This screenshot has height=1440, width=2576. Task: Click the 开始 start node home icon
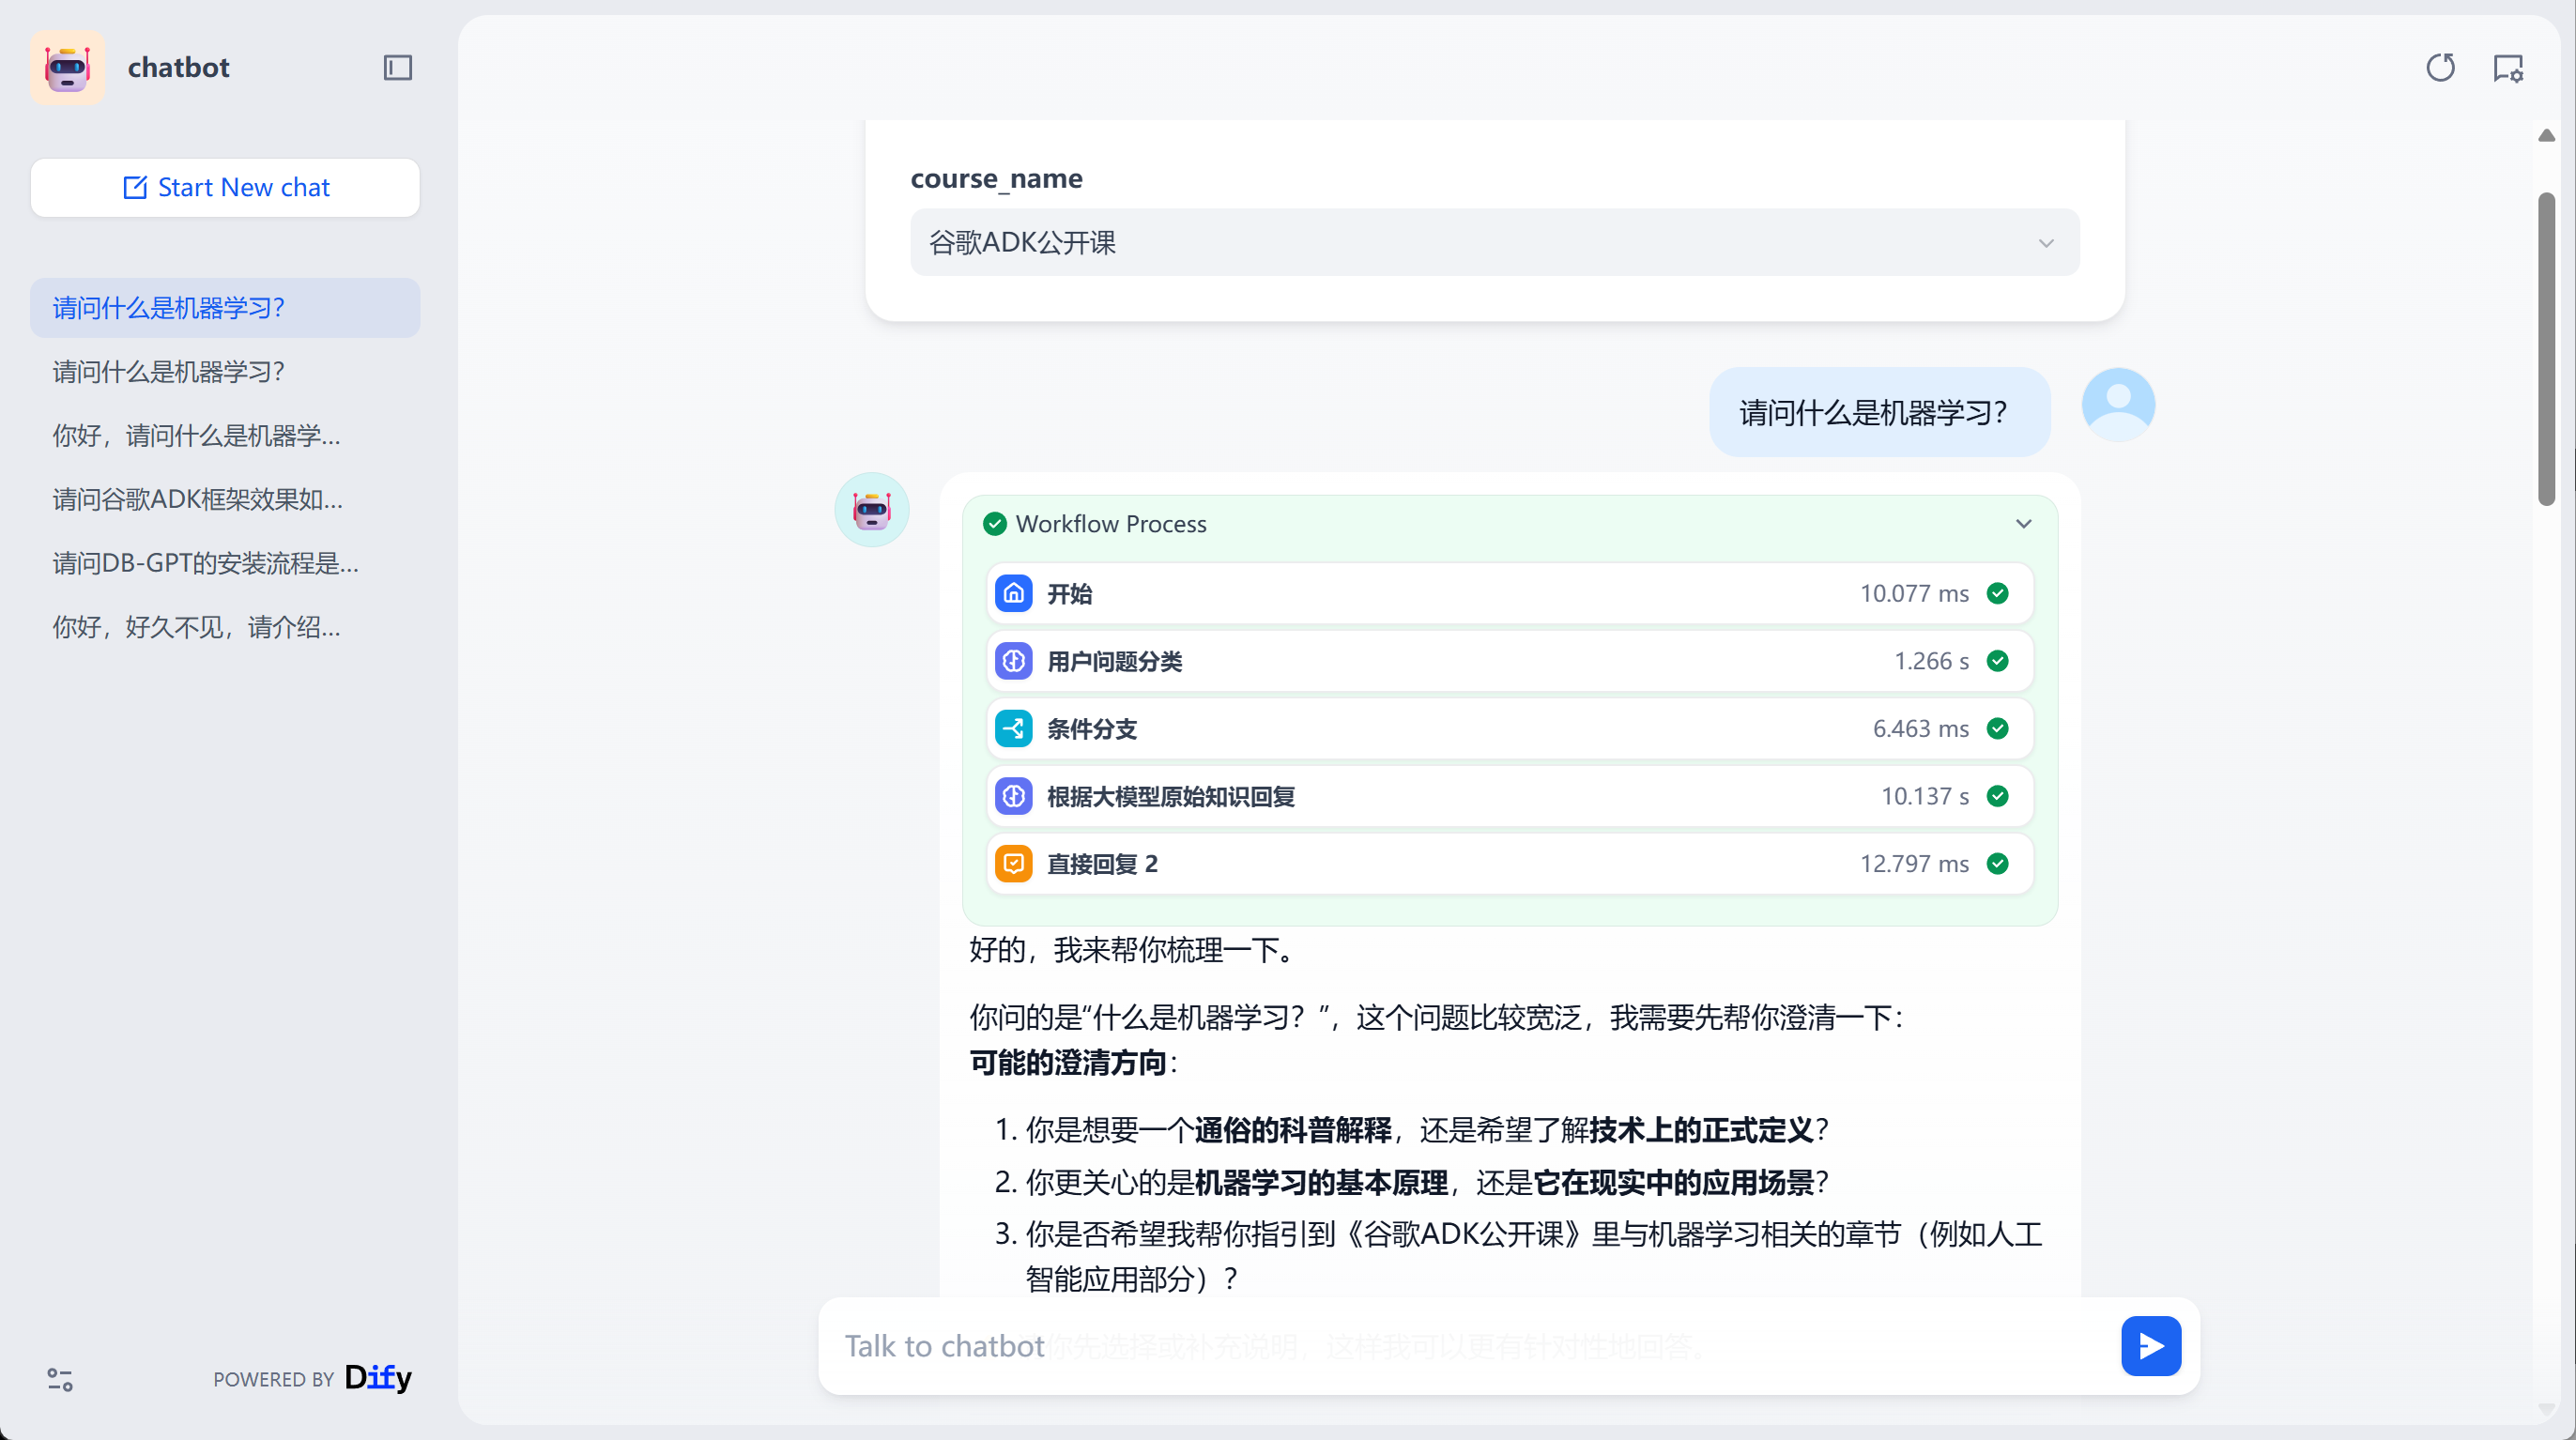pyautogui.click(x=1013, y=593)
